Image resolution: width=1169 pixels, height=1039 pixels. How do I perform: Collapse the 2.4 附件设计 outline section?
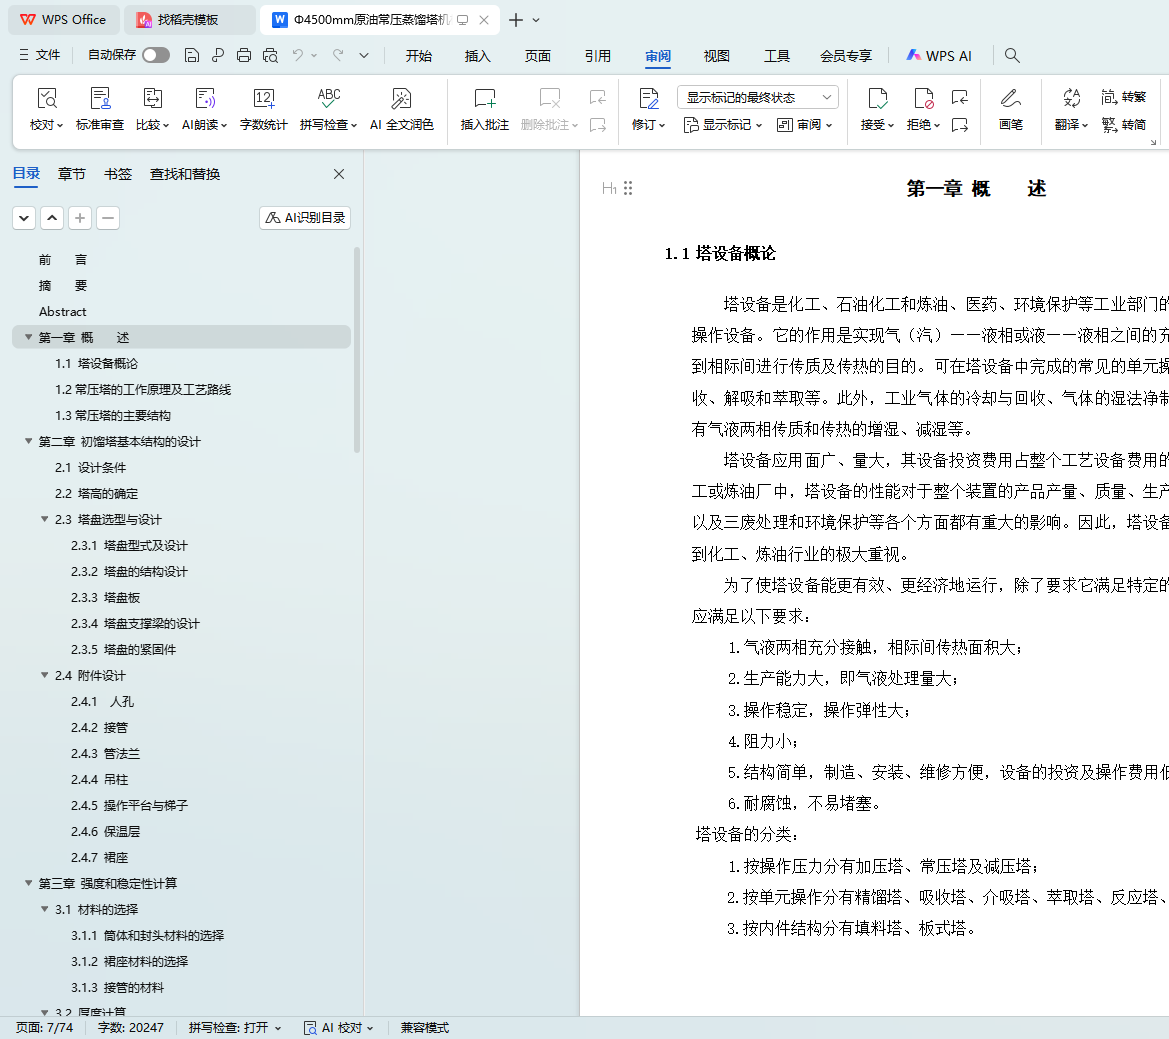[x=45, y=675]
